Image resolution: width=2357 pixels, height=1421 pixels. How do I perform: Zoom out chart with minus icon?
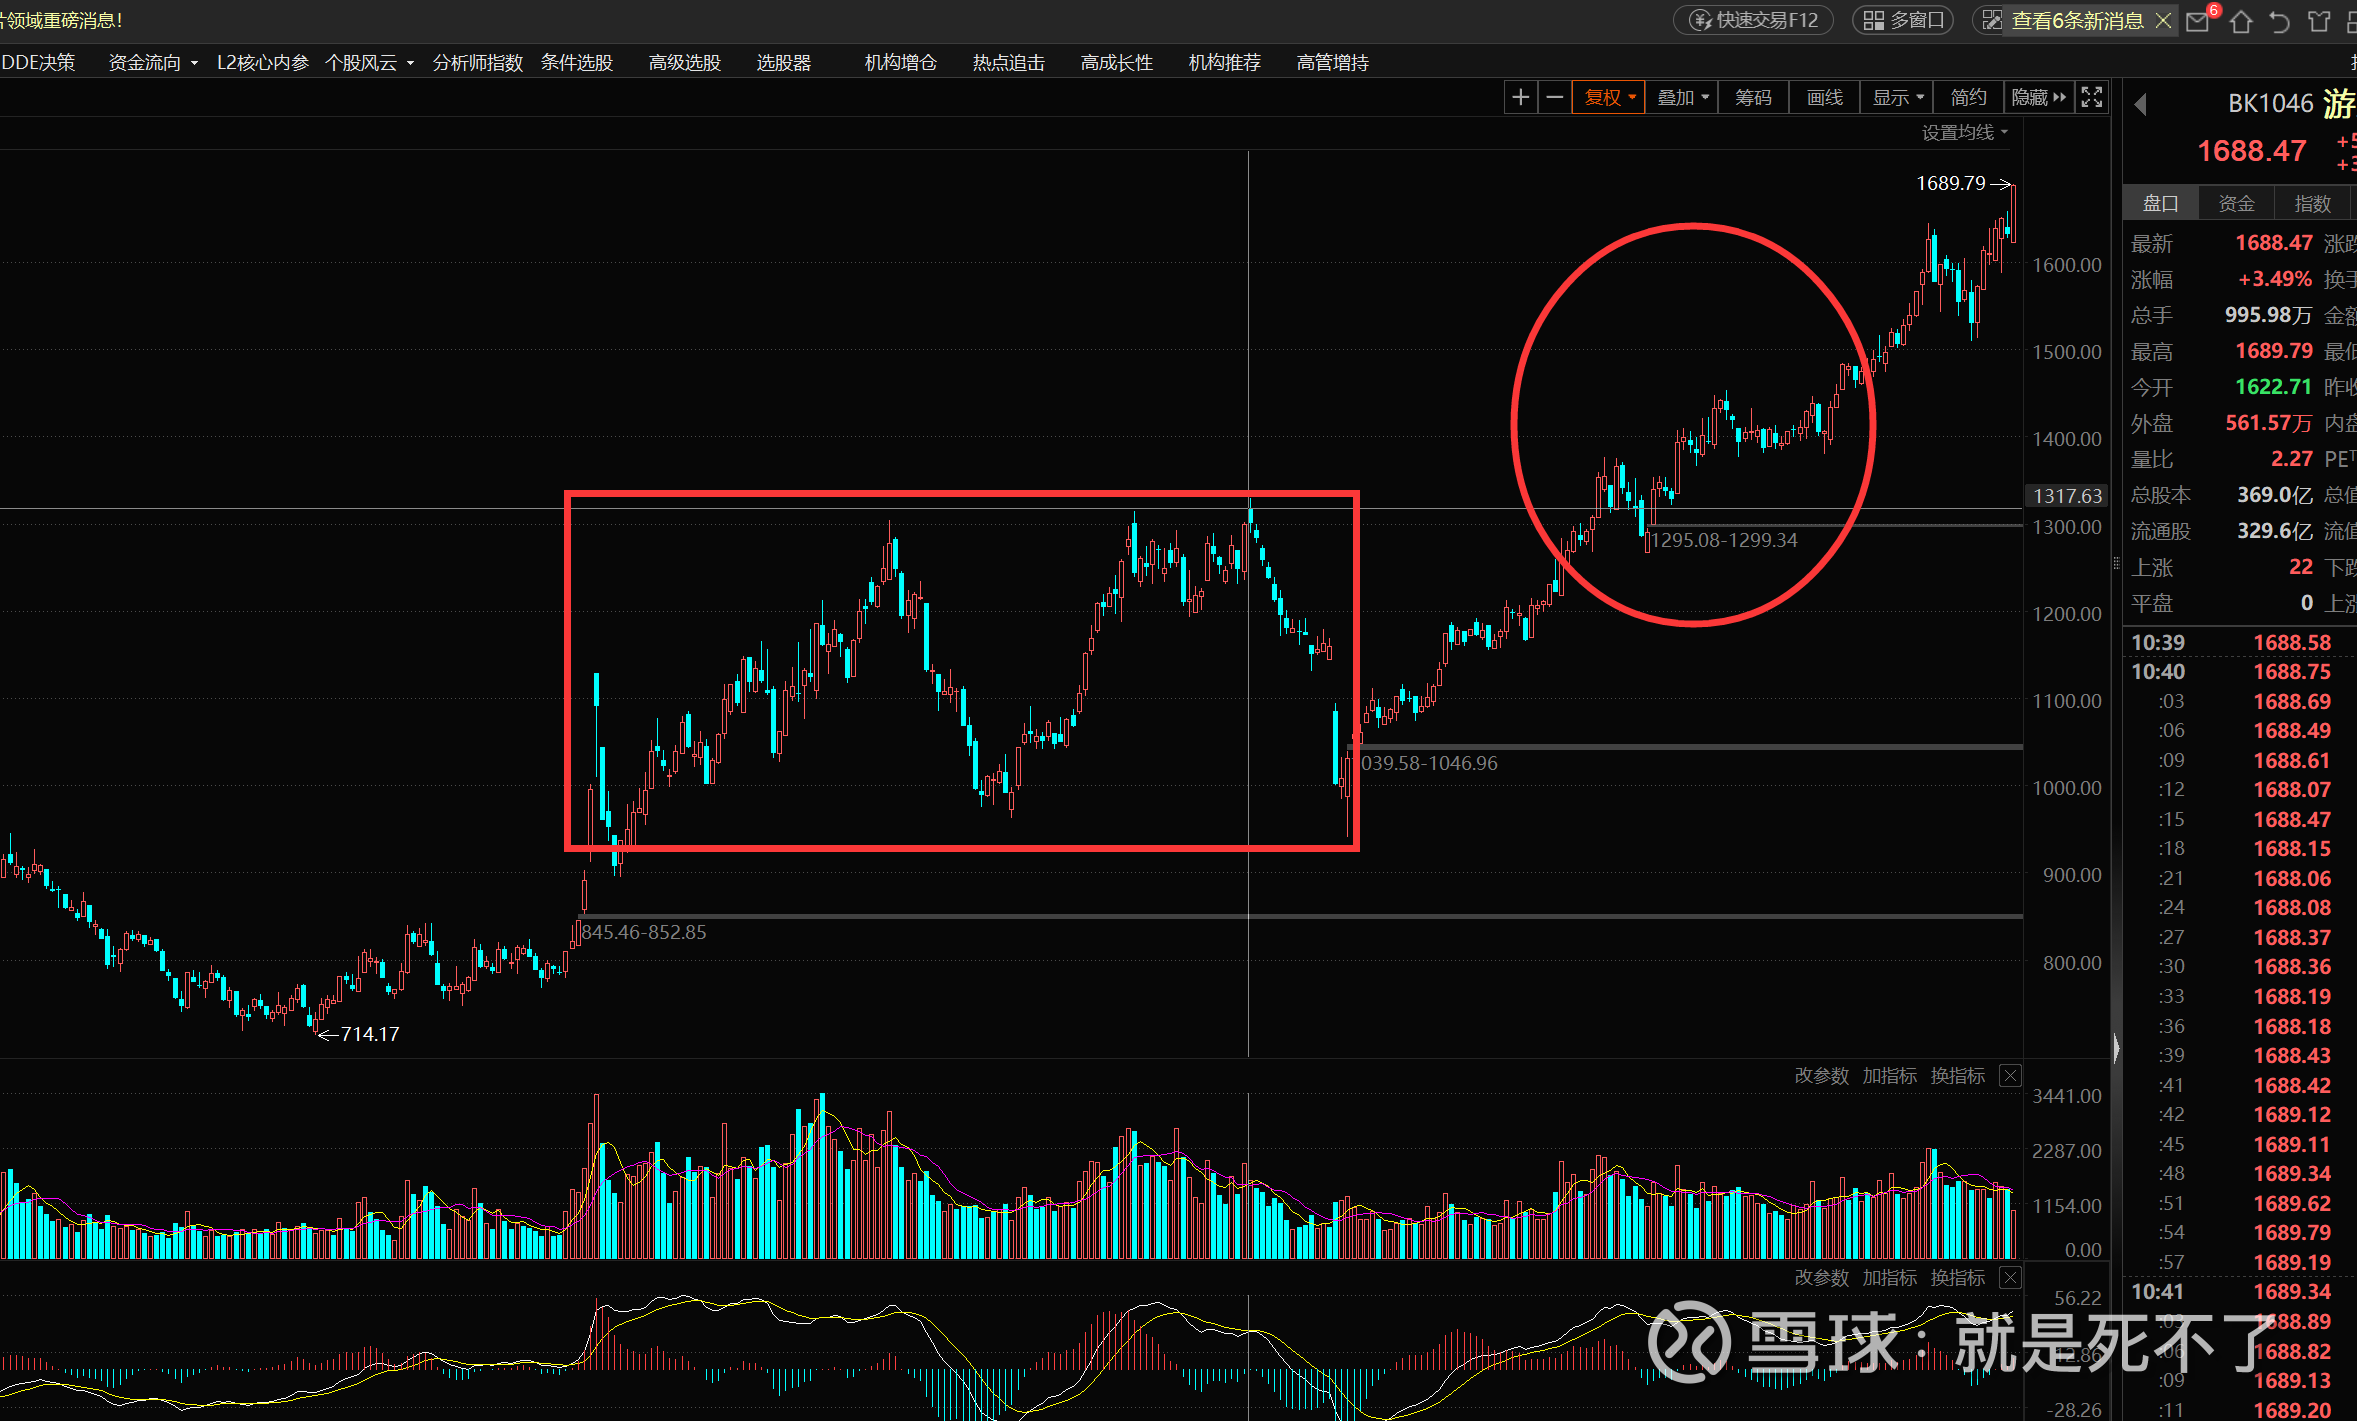(x=1555, y=97)
